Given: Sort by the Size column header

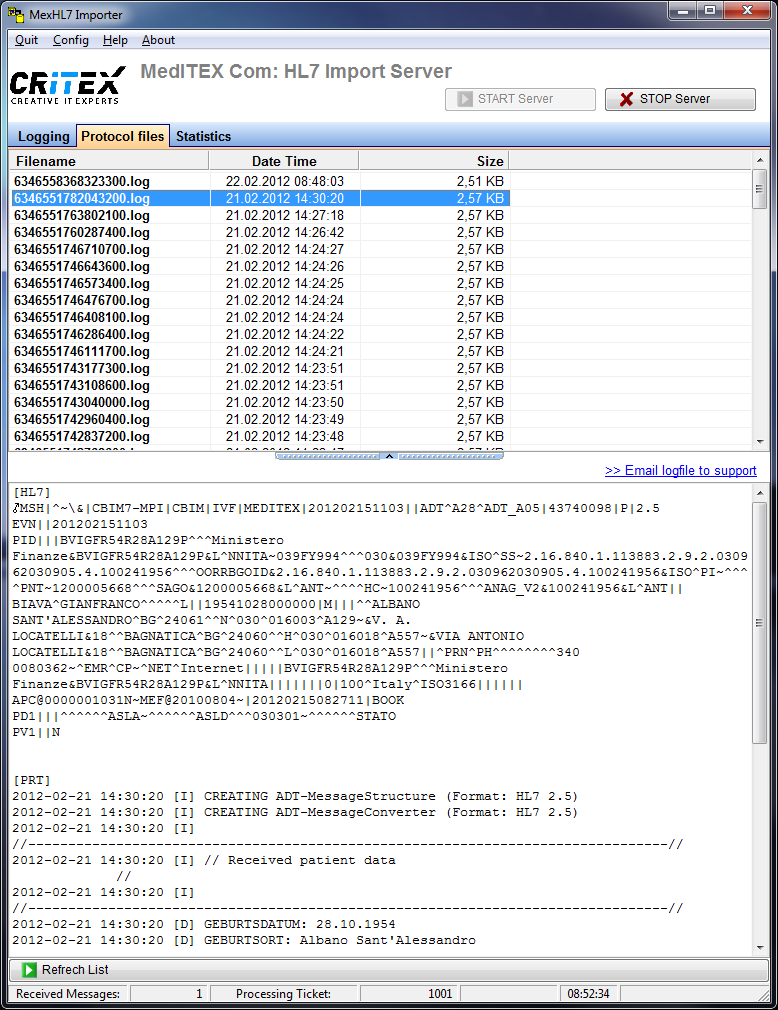Looking at the screenshot, I should (x=434, y=161).
